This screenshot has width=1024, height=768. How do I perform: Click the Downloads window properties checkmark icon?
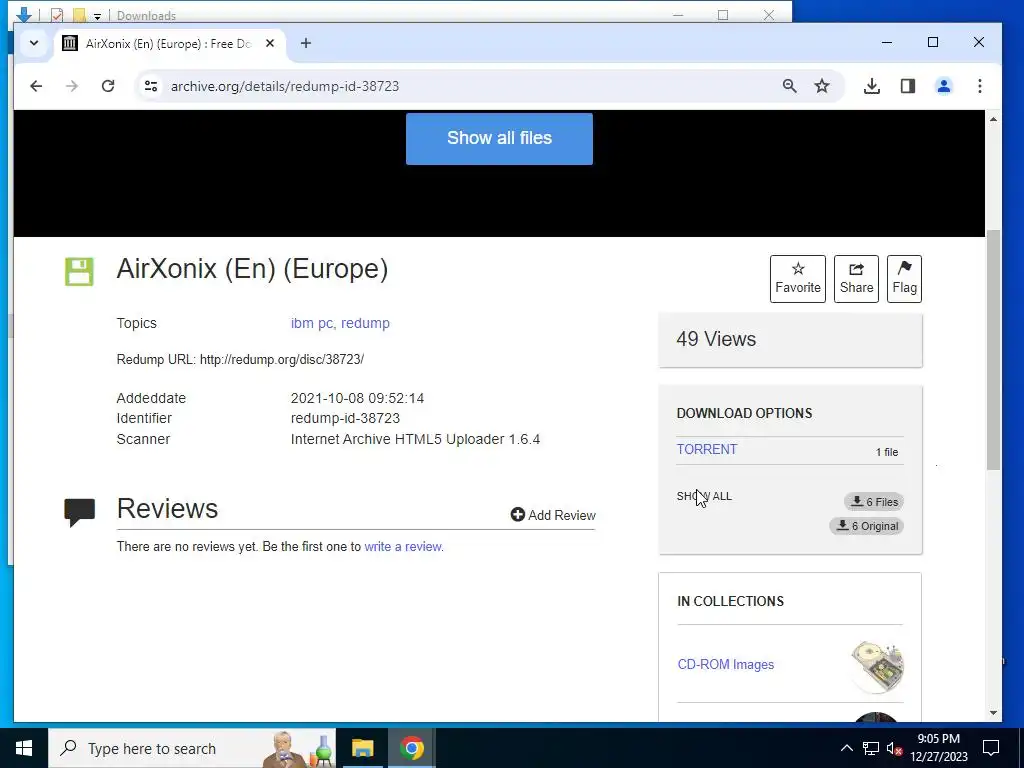click(x=57, y=15)
